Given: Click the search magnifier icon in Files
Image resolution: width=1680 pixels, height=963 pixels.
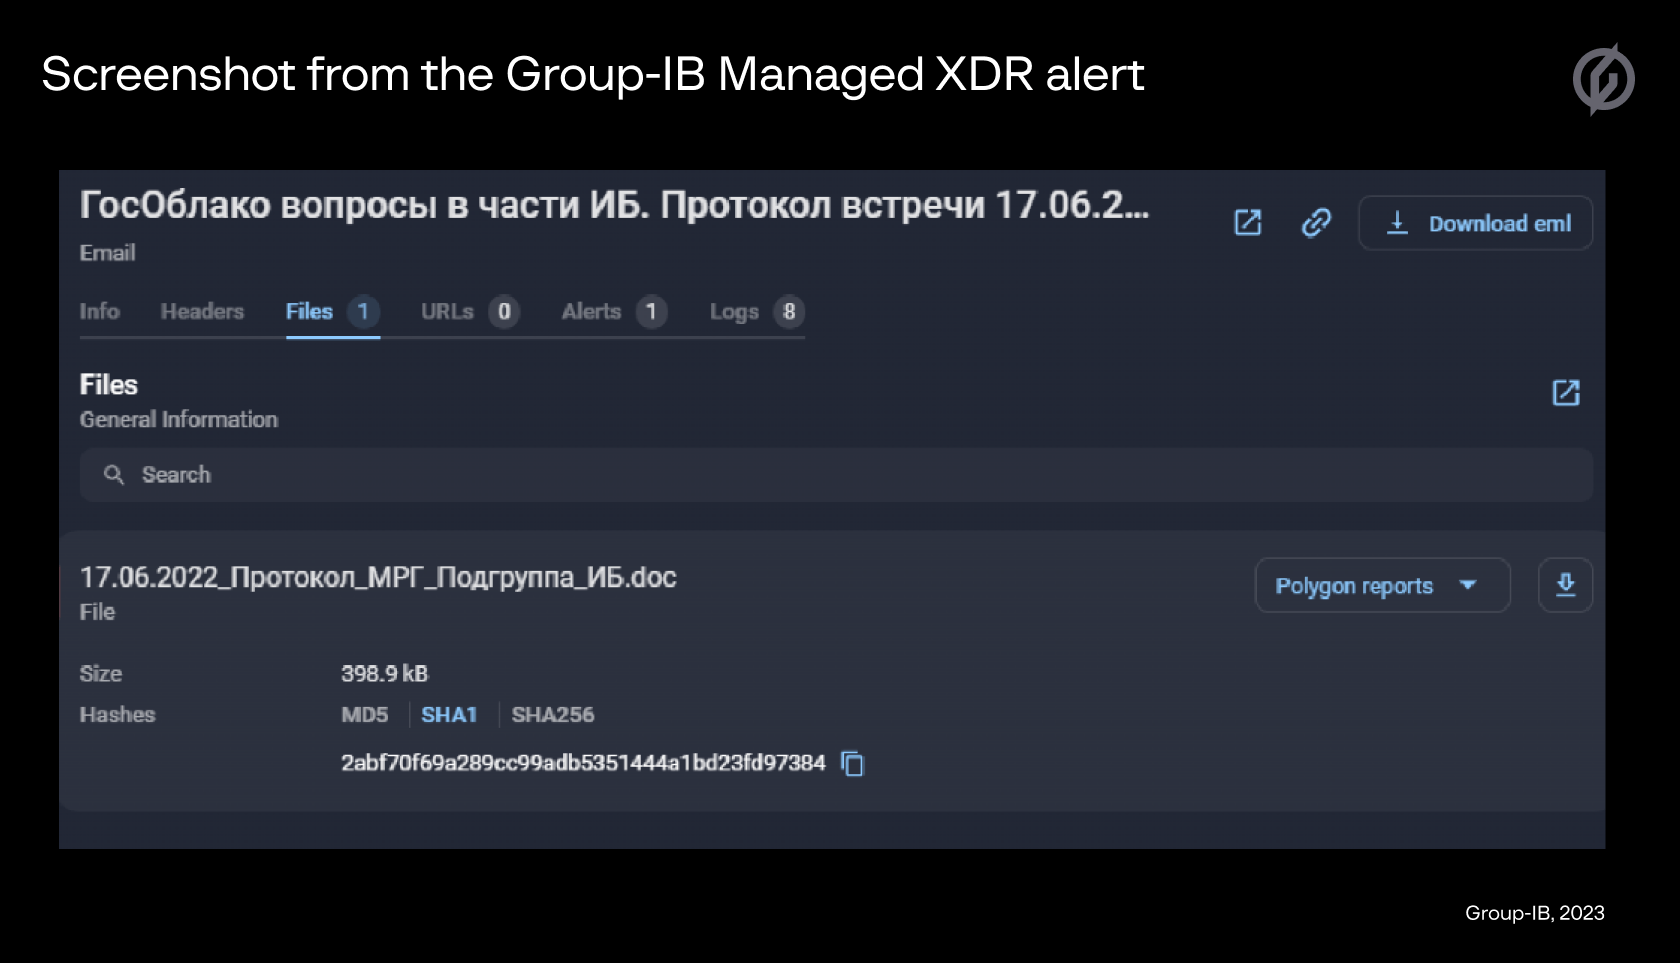Looking at the screenshot, I should point(113,475).
